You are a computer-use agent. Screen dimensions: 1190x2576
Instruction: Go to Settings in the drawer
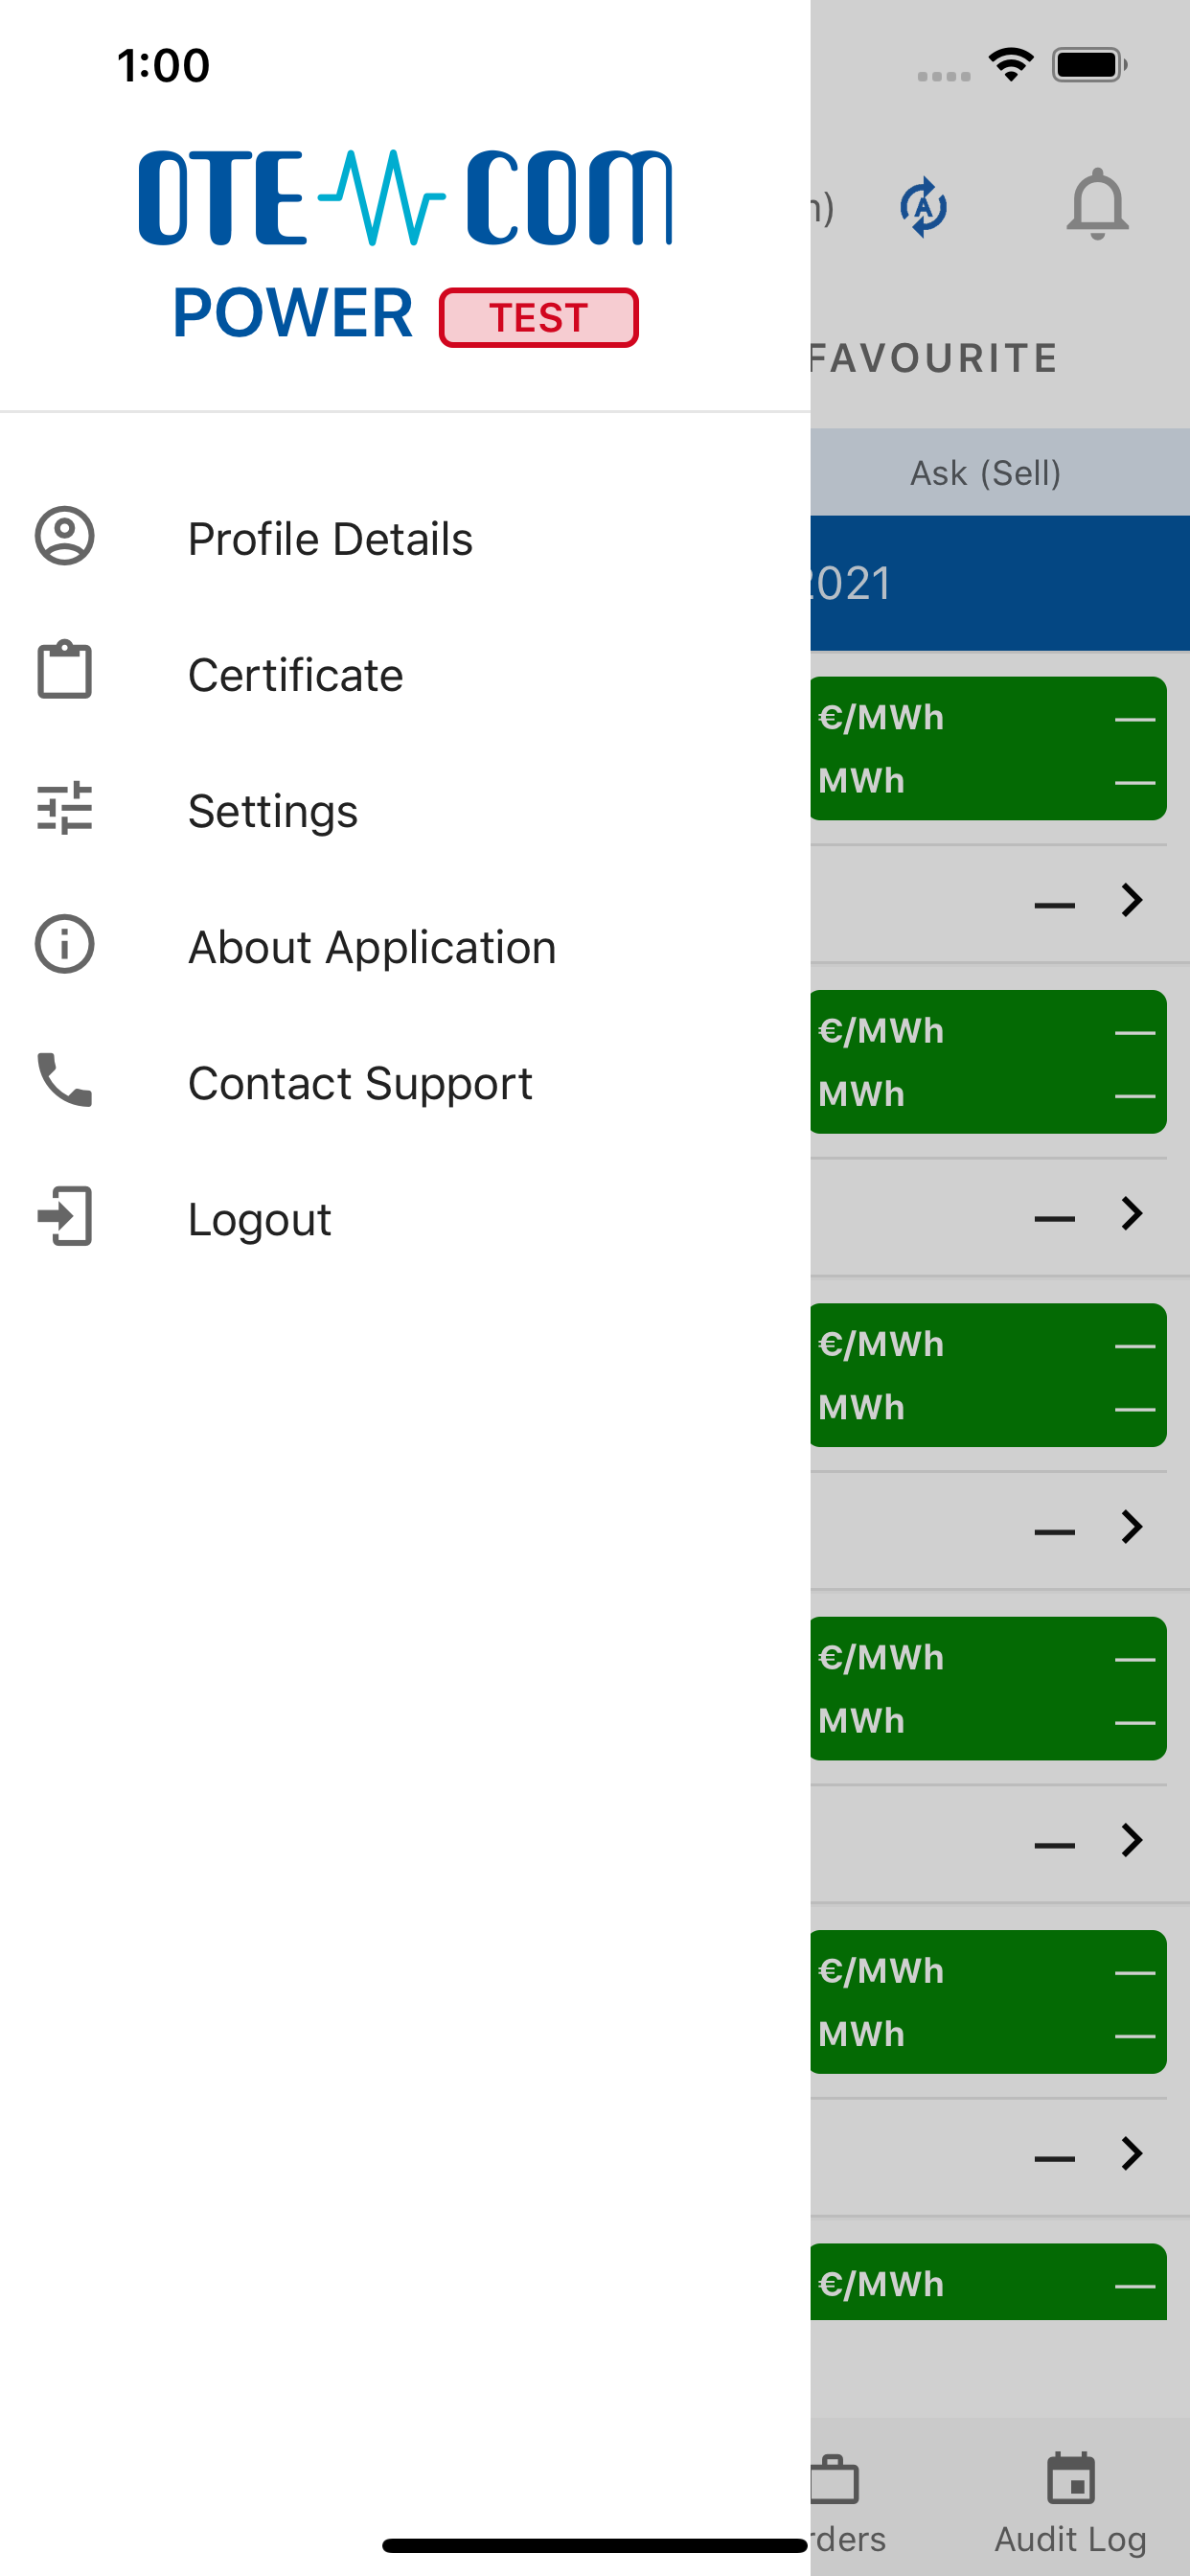(405, 810)
